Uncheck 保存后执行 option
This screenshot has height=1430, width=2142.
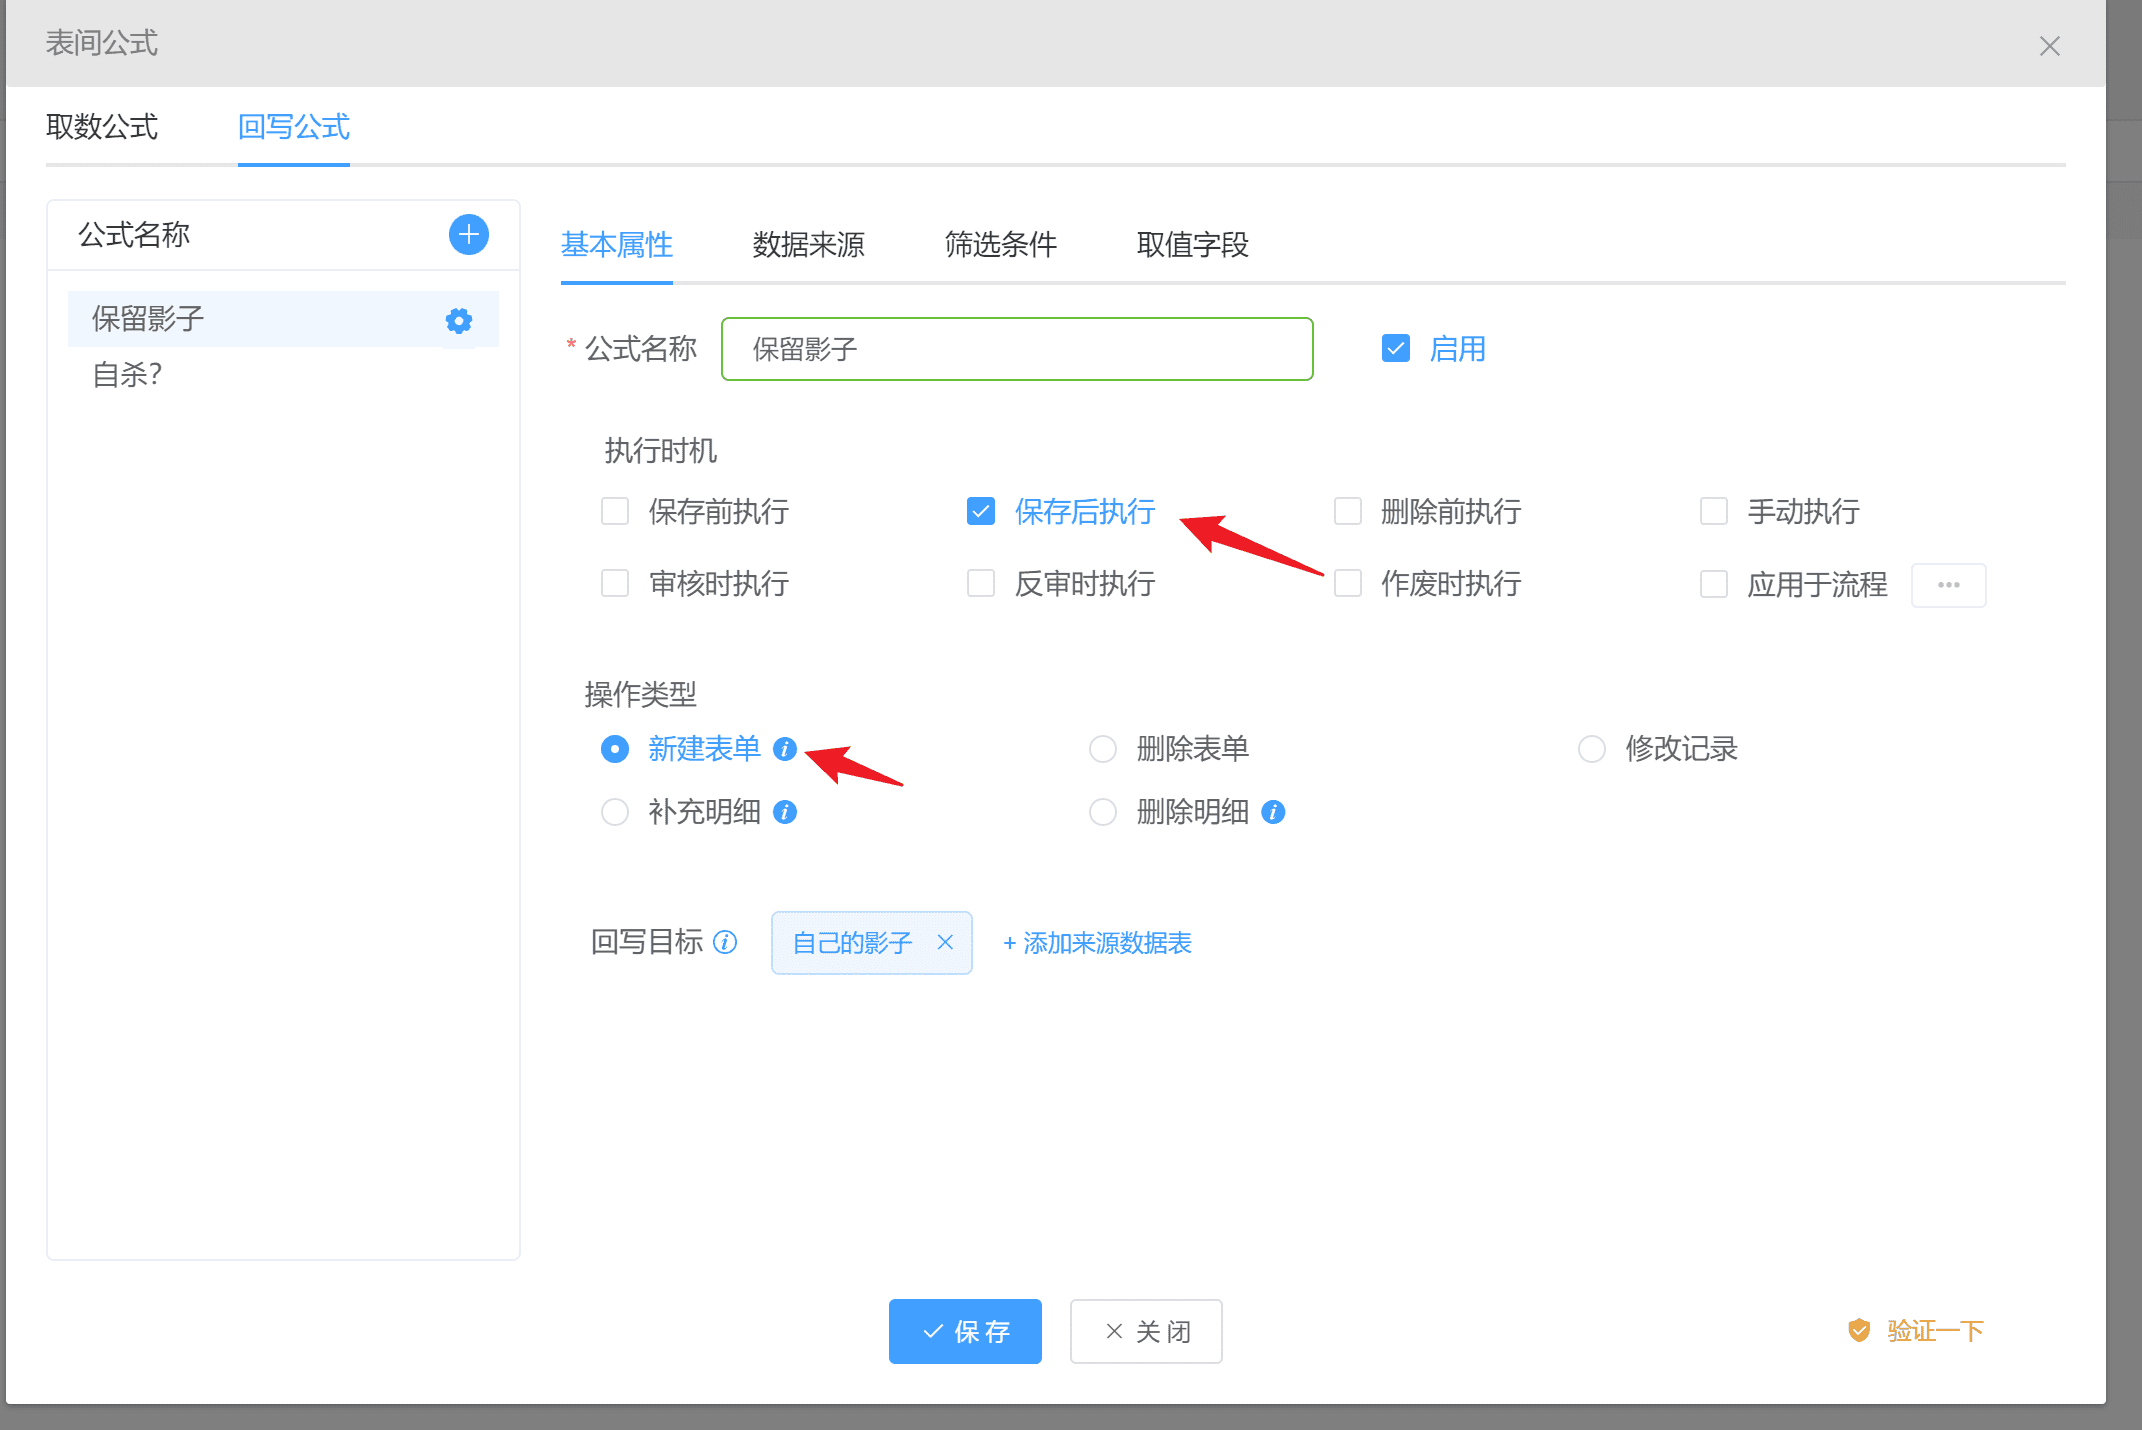click(x=981, y=511)
